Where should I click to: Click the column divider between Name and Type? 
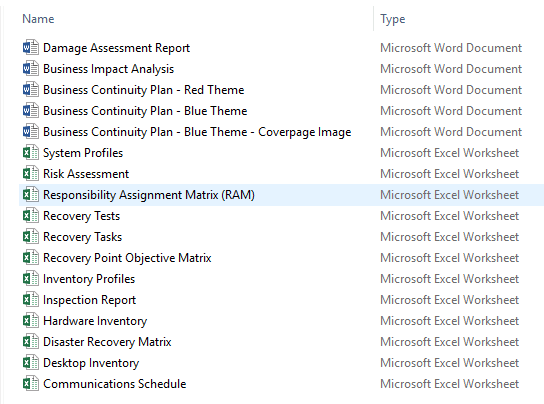(374, 19)
